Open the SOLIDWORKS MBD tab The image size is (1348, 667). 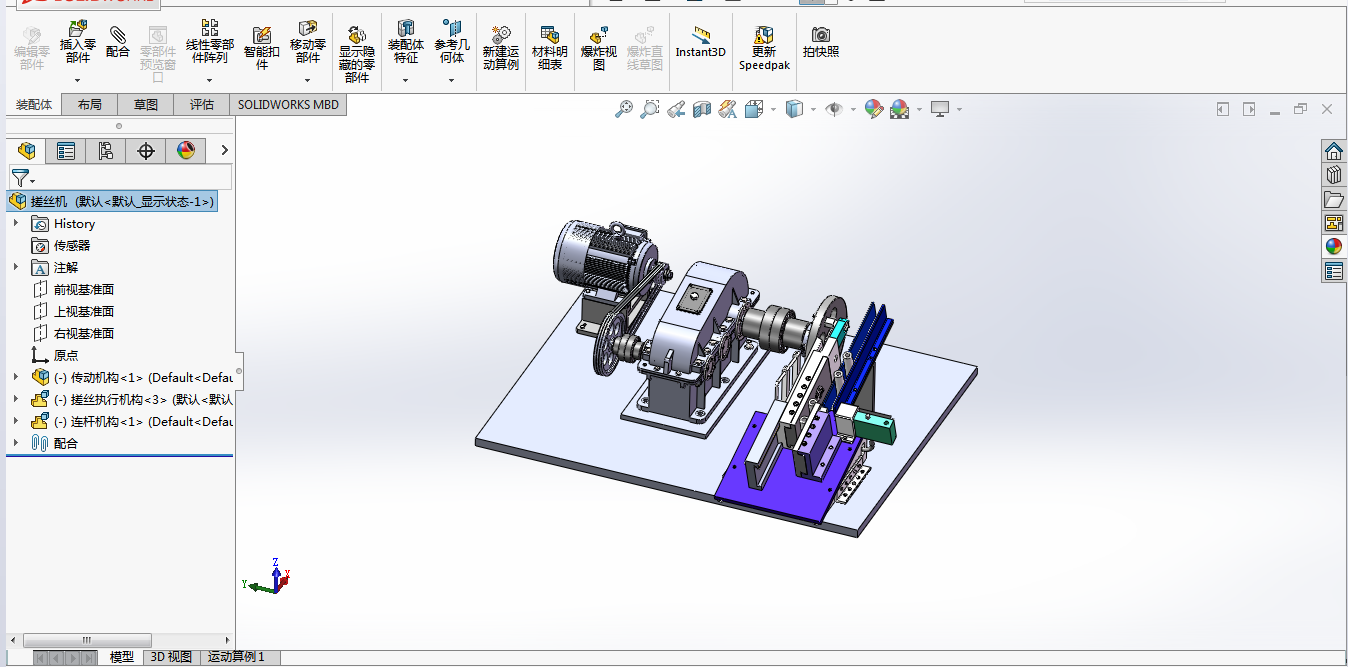coord(288,104)
